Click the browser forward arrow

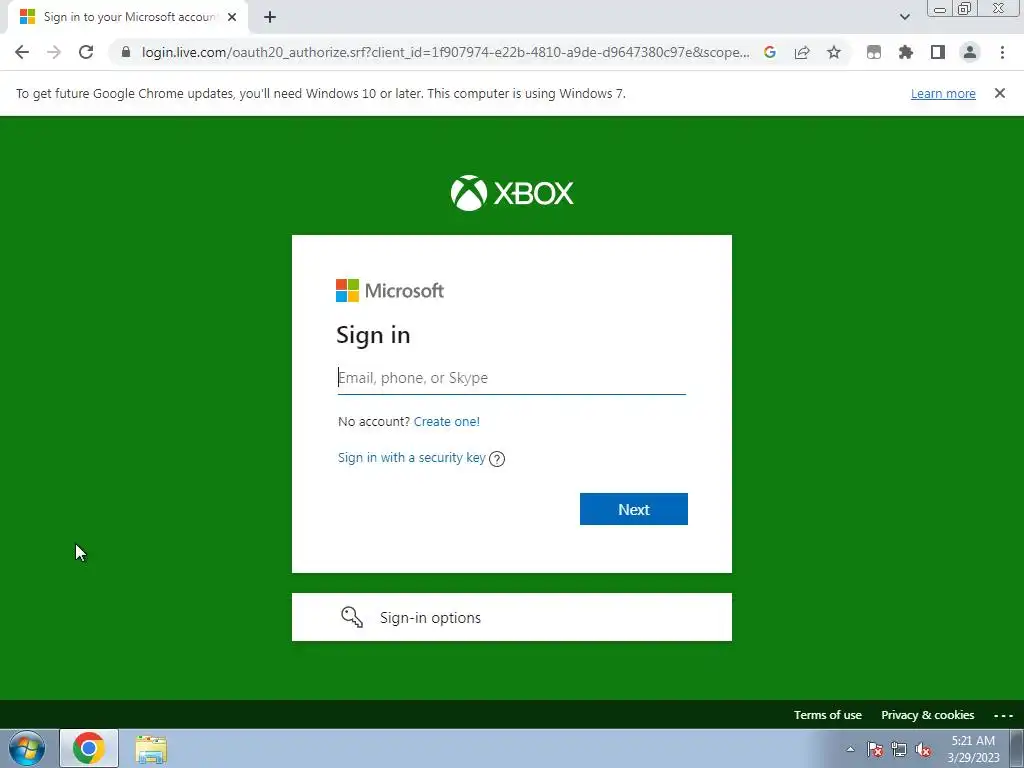tap(54, 52)
